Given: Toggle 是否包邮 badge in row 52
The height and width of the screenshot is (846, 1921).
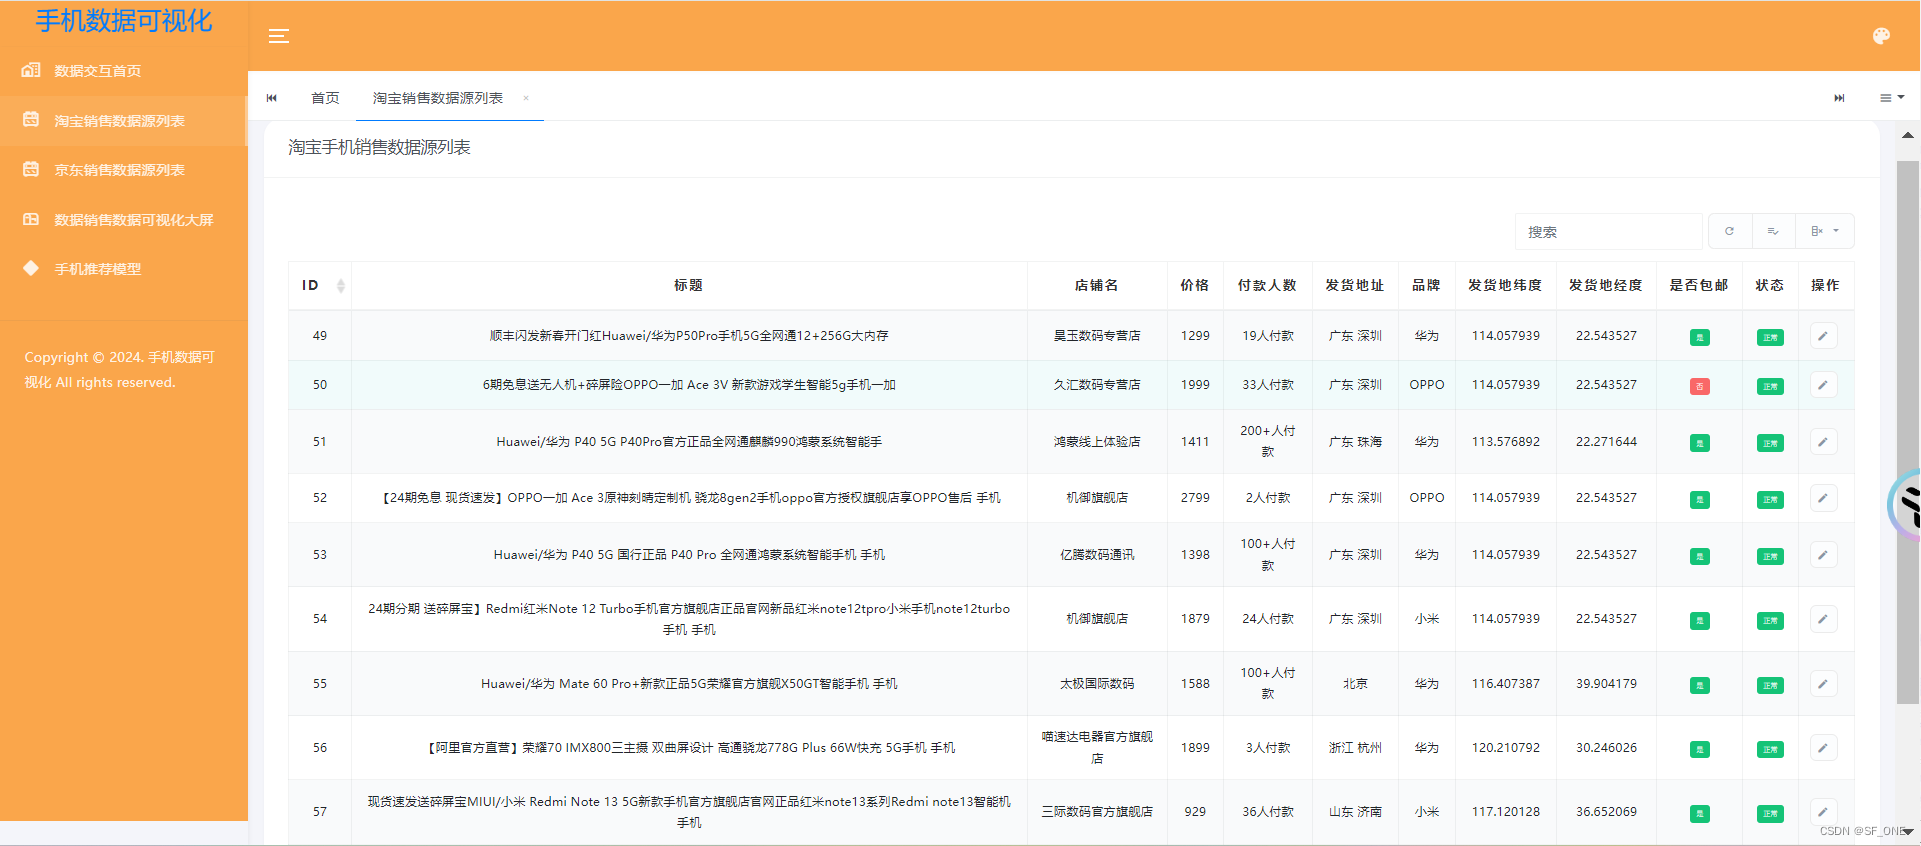Looking at the screenshot, I should coord(1700,499).
